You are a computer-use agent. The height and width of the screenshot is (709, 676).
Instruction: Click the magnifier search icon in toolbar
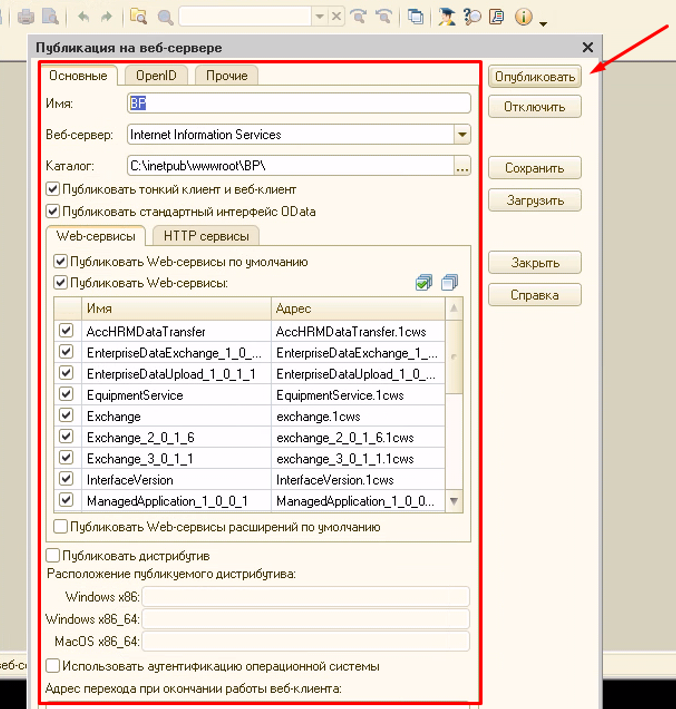pos(164,17)
